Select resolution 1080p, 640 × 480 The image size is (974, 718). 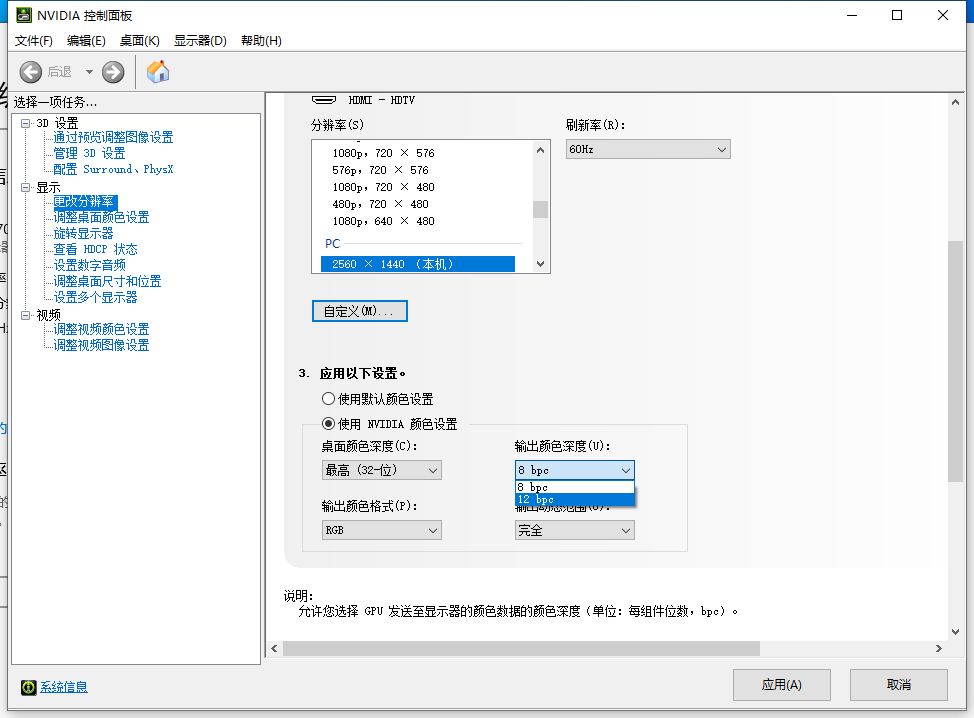(383, 221)
